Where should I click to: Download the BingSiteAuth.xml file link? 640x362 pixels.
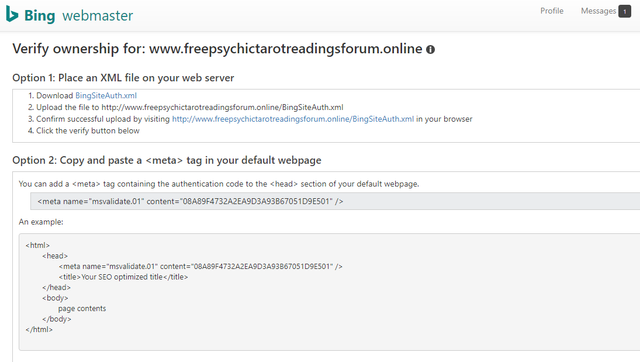coord(106,95)
